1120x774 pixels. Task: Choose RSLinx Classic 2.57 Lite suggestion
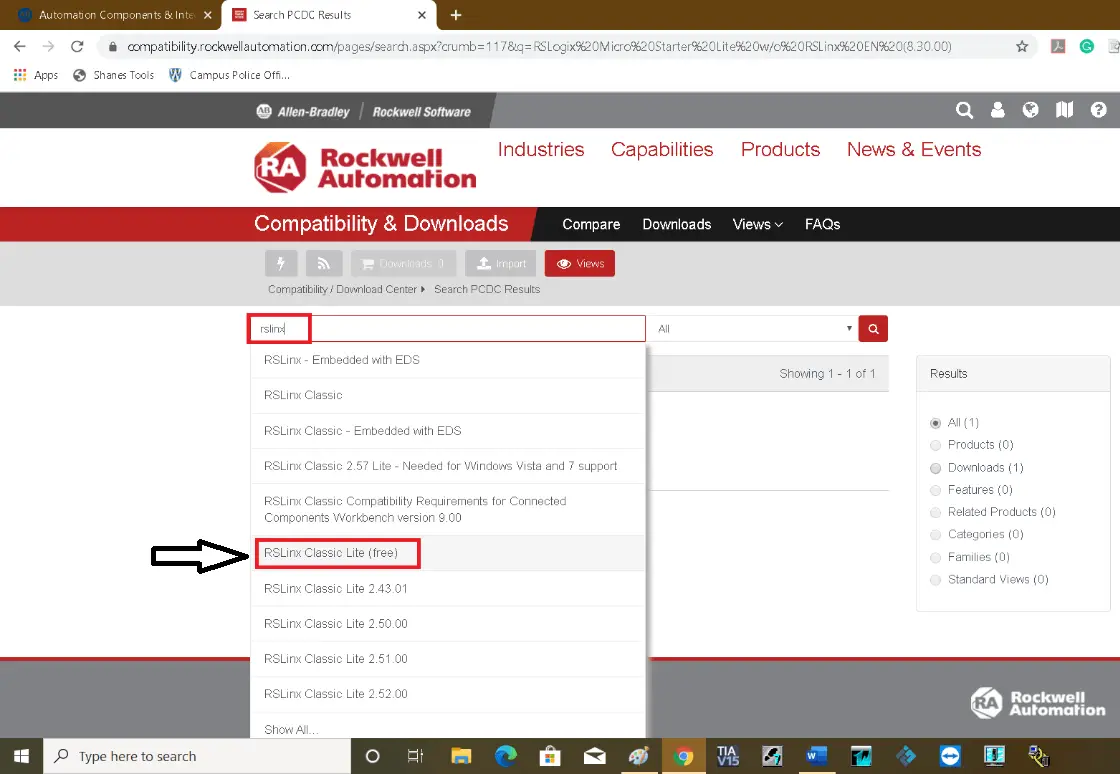pyautogui.click(x=448, y=466)
